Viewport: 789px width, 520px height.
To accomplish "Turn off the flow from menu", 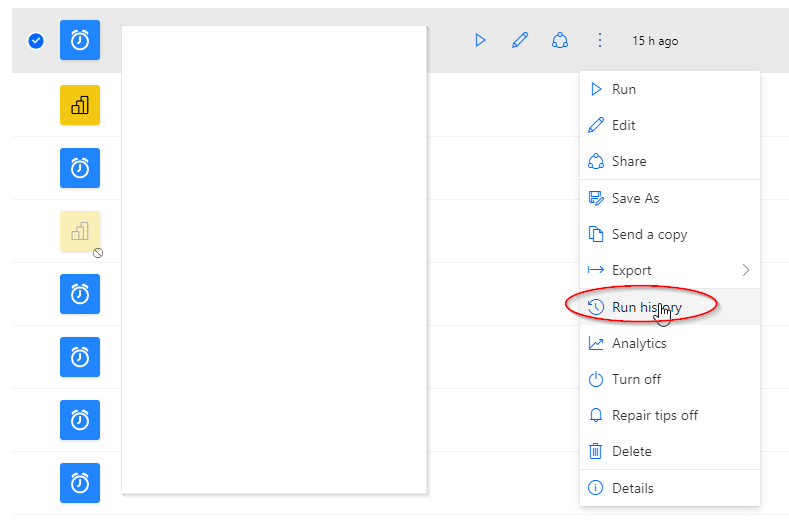I will pos(636,379).
